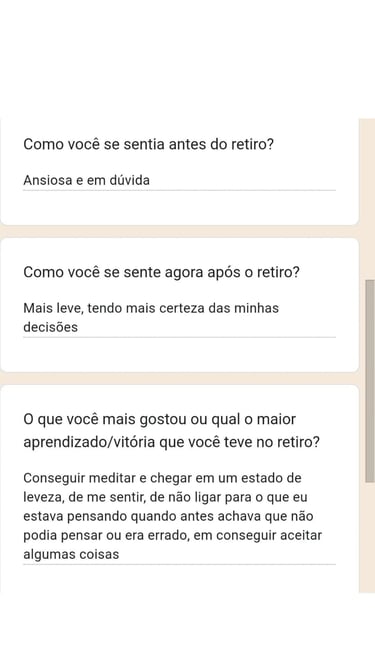This screenshot has width=375, height=666.
Task: Click the question line starting "aprendizado/vitória"
Action: coord(171,442)
